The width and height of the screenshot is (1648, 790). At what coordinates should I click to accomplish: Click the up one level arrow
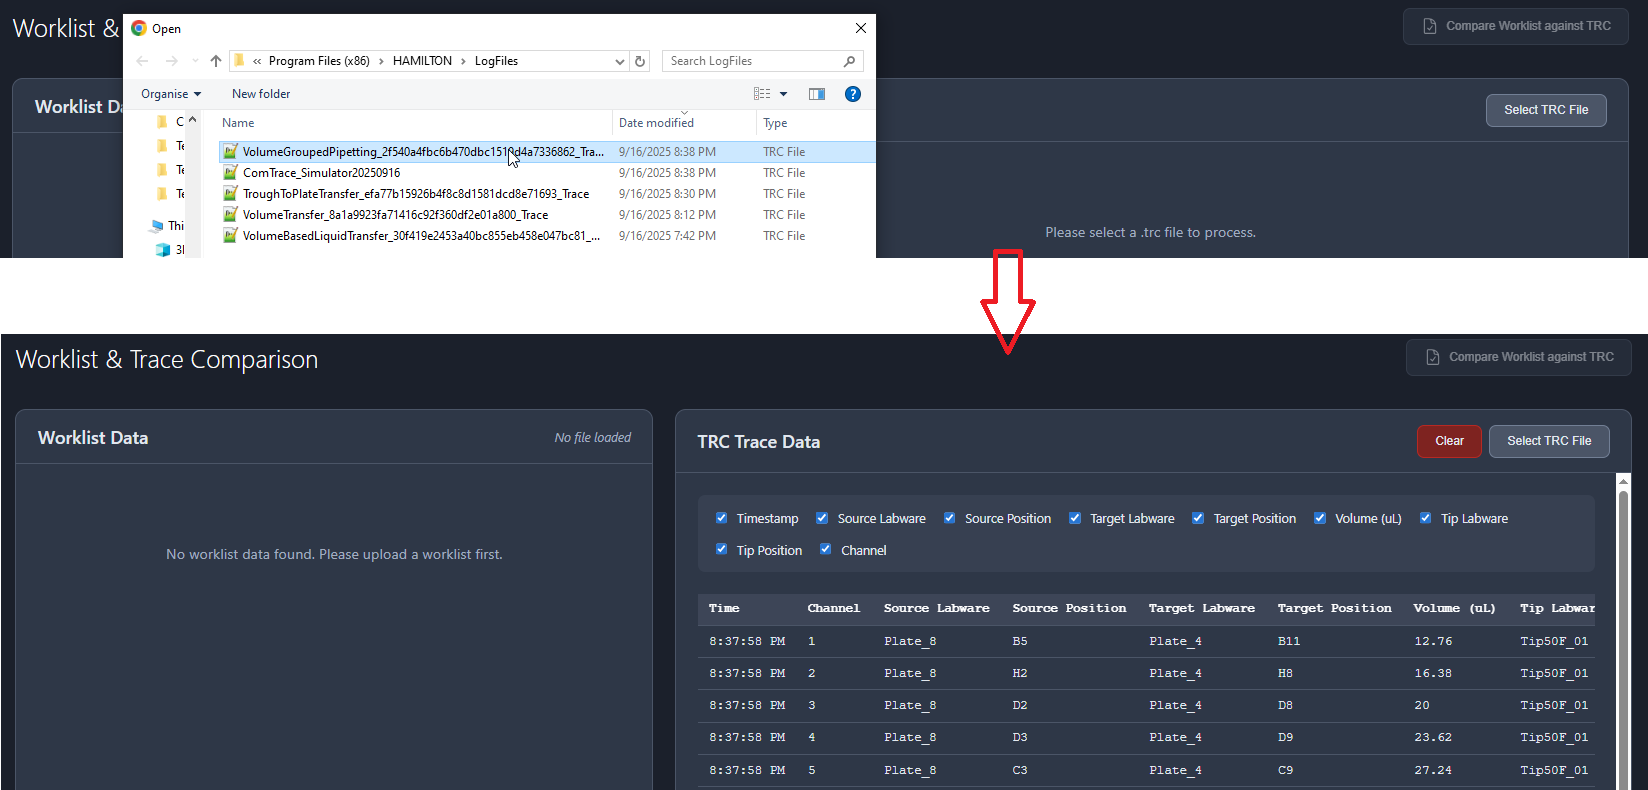(216, 61)
